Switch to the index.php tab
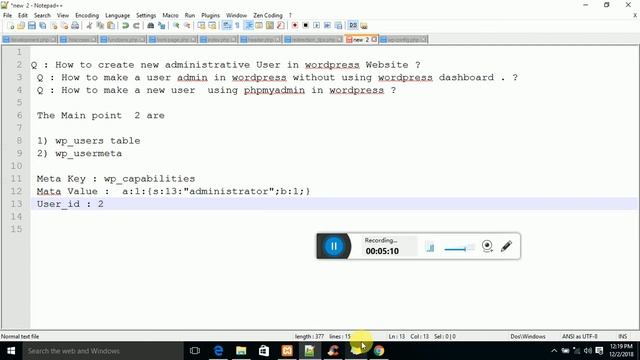 (x=218, y=40)
